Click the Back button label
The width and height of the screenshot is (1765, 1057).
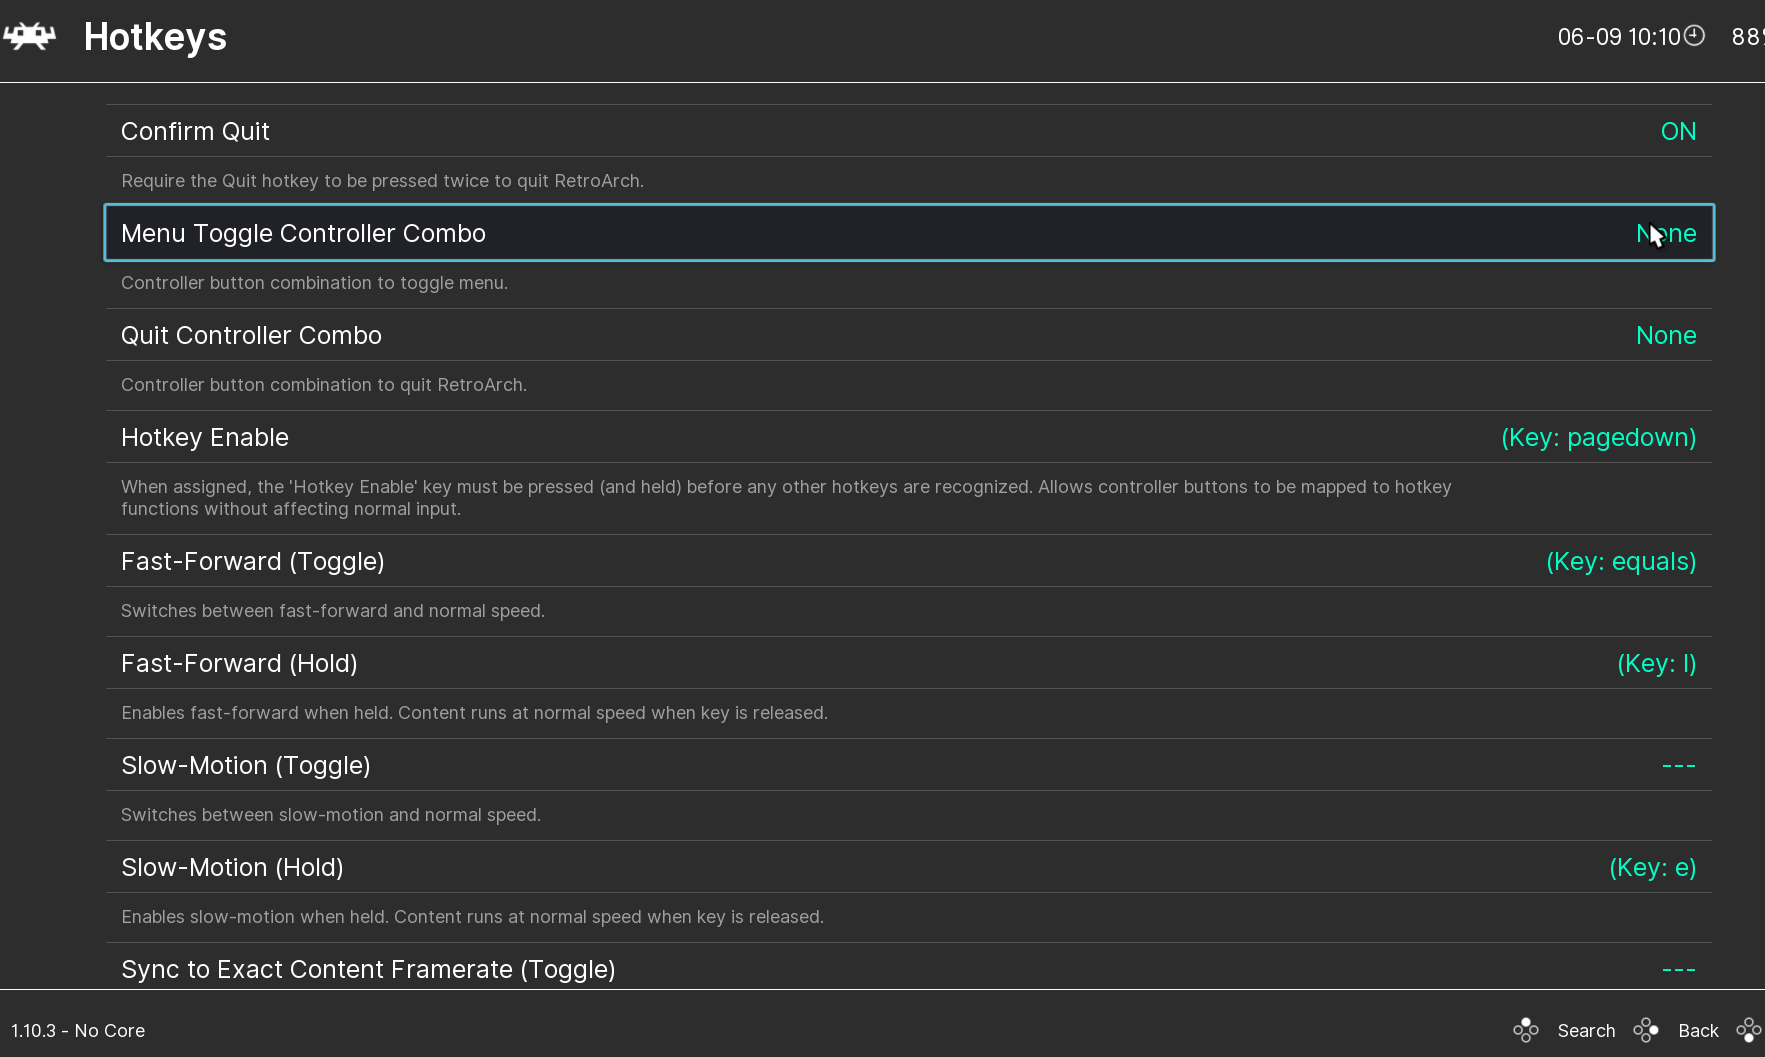(x=1697, y=1030)
